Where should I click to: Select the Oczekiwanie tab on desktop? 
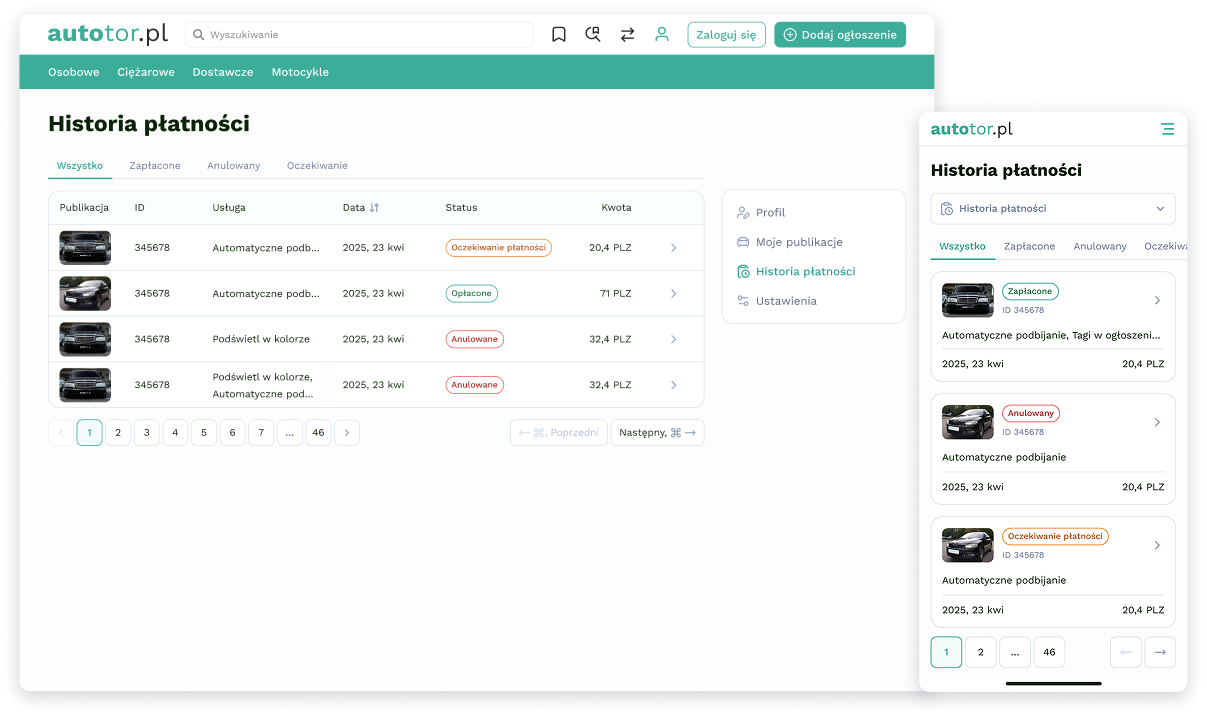coord(317,166)
